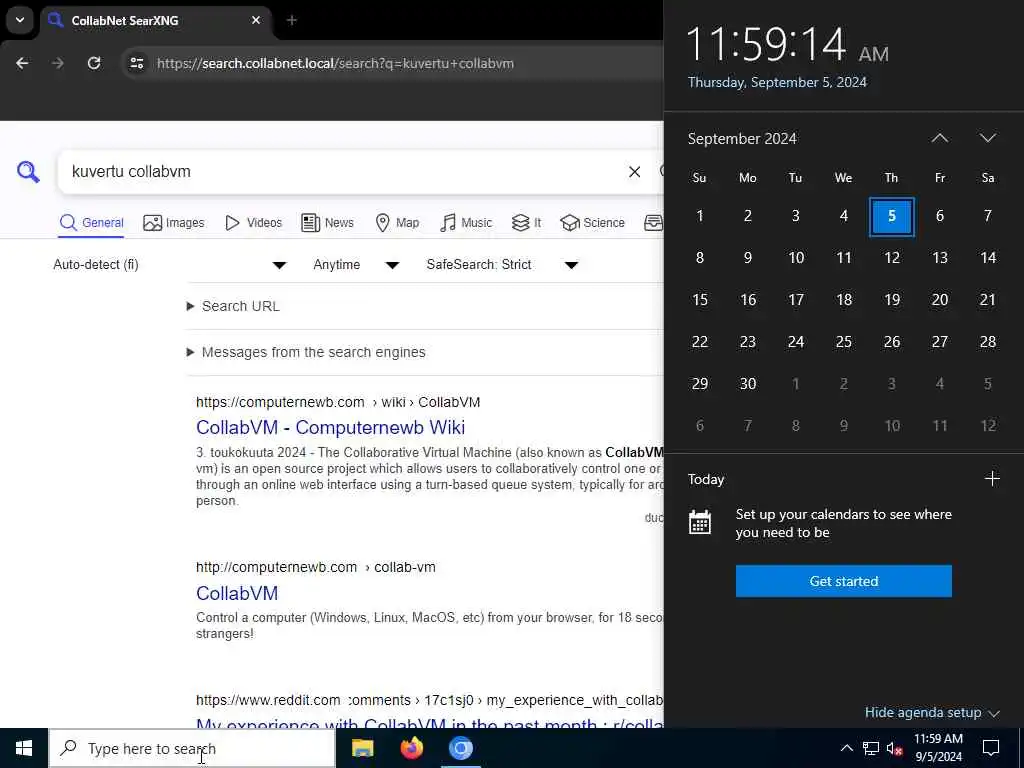This screenshot has width=1024, height=768.
Task: Open the tab search chevron button
Action: 20,20
